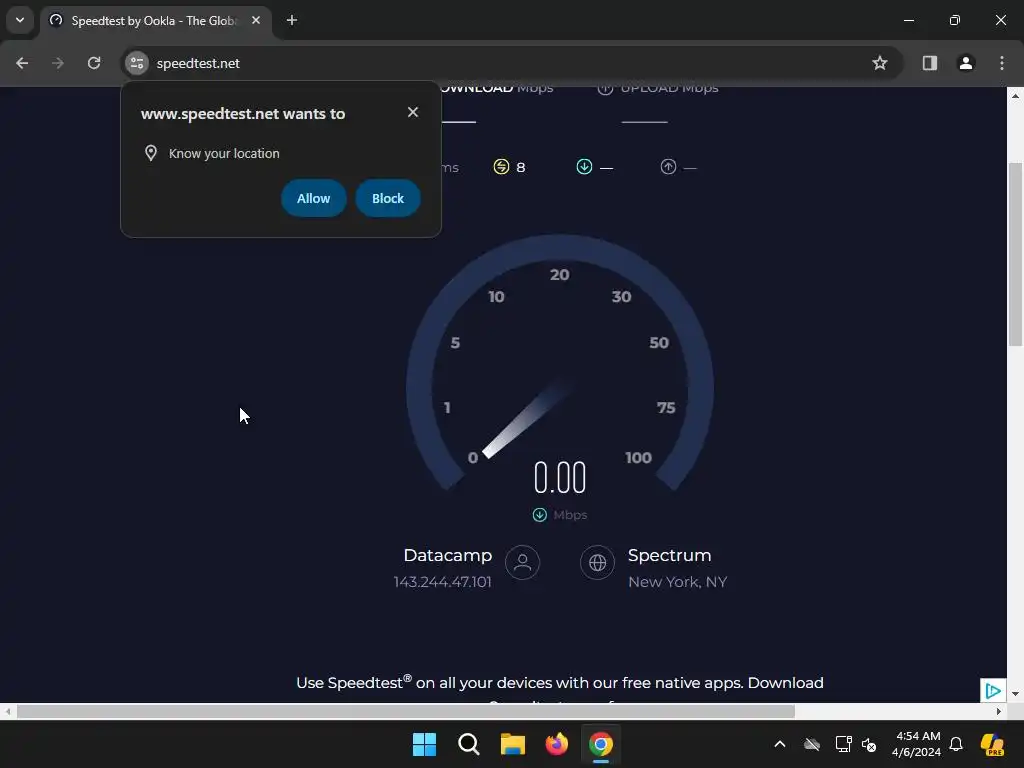Open a new browser tab

(292, 20)
